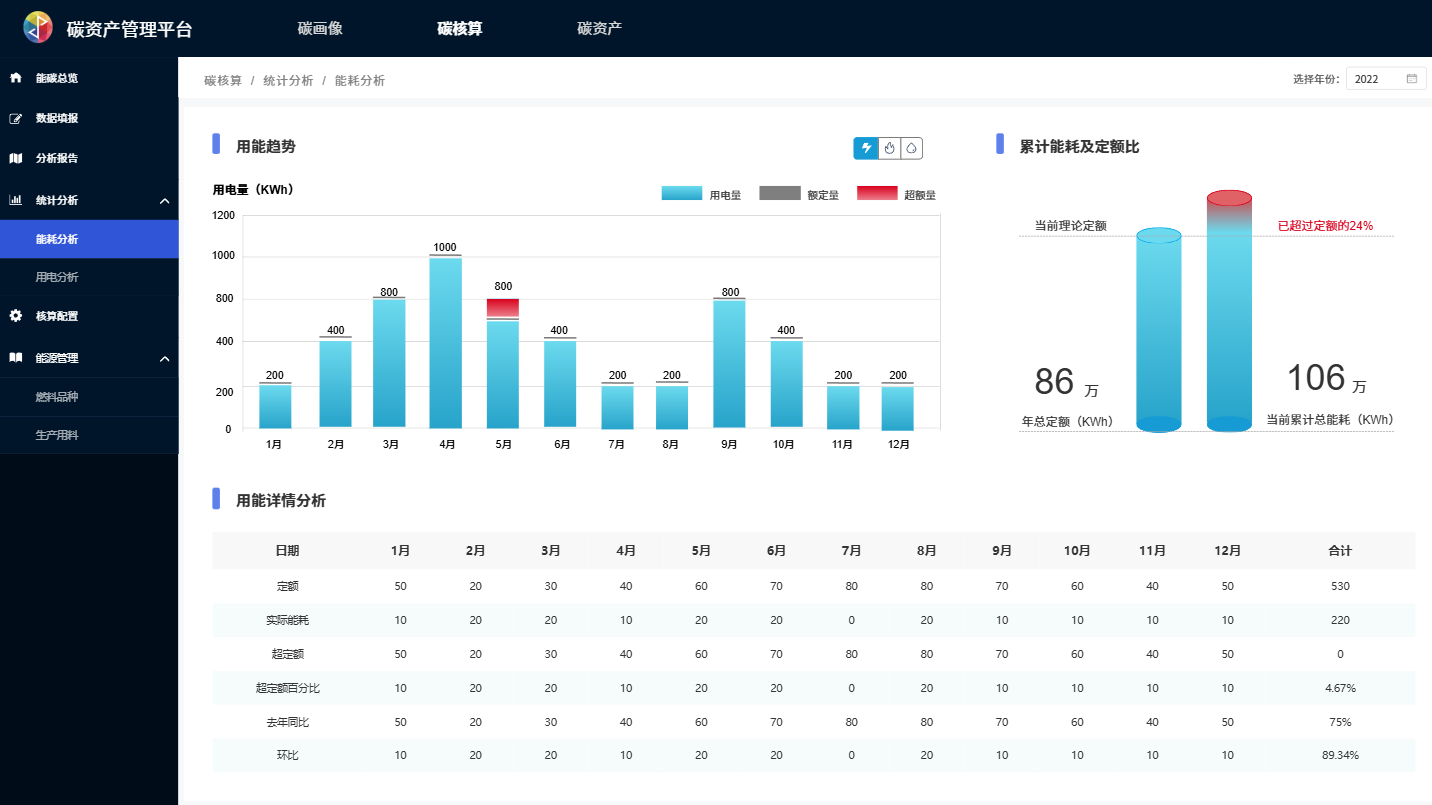
Task: Switch chart to electricity with lightning toggle
Action: [866, 148]
